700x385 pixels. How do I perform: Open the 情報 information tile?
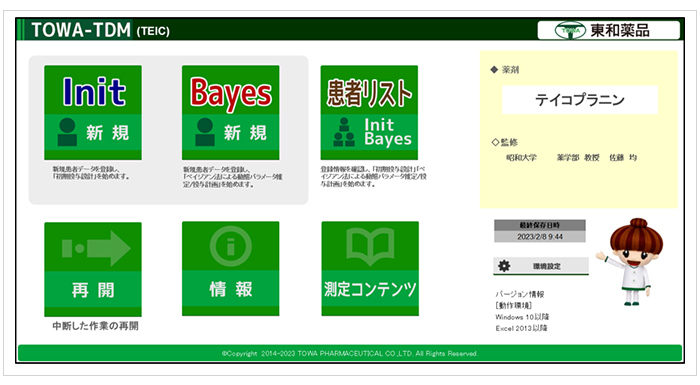230,269
